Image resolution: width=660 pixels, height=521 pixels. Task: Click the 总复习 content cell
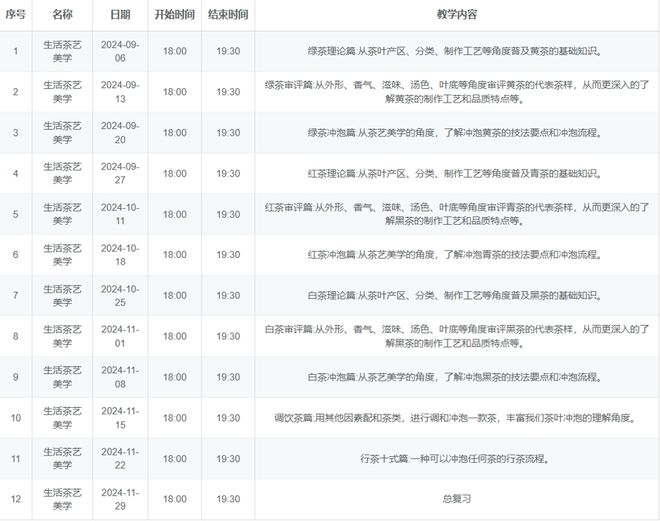(x=456, y=499)
